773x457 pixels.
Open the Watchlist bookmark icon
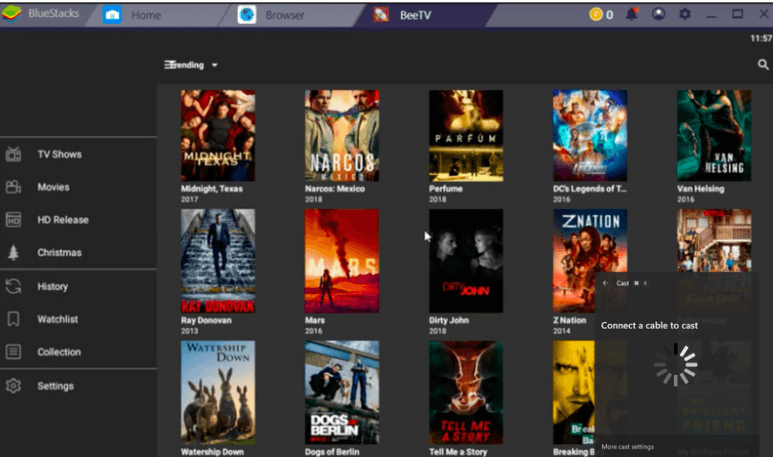(x=14, y=319)
